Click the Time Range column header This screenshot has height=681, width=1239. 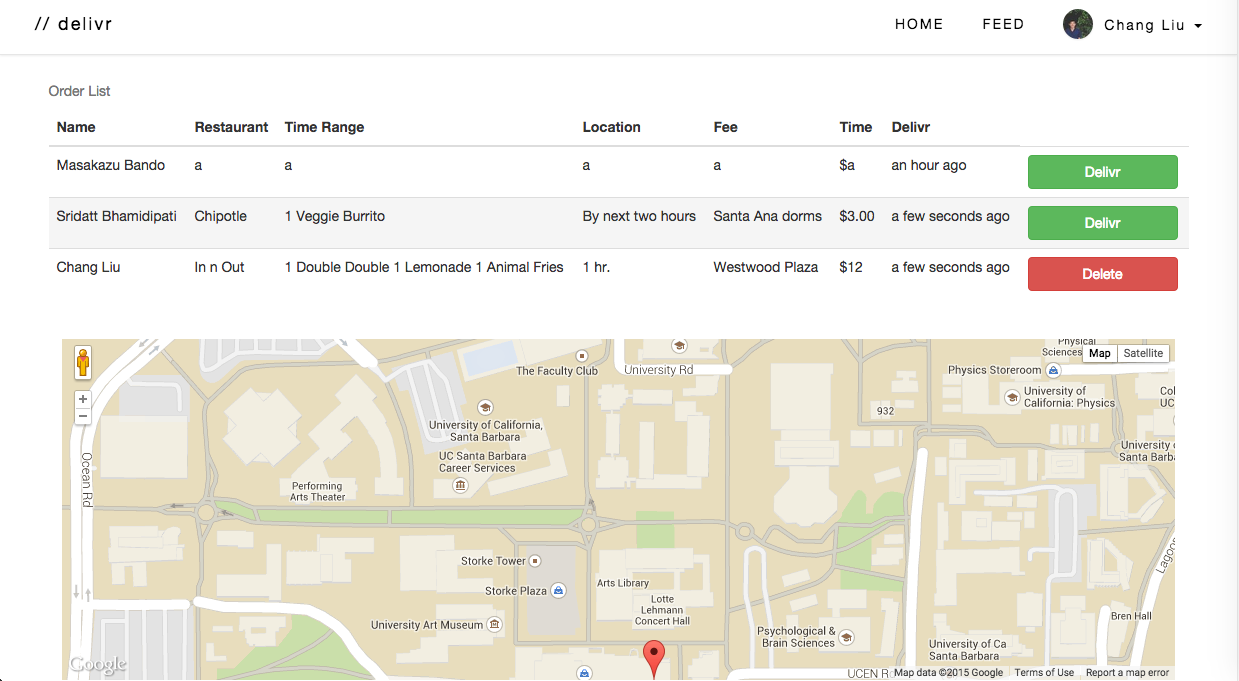click(x=324, y=127)
